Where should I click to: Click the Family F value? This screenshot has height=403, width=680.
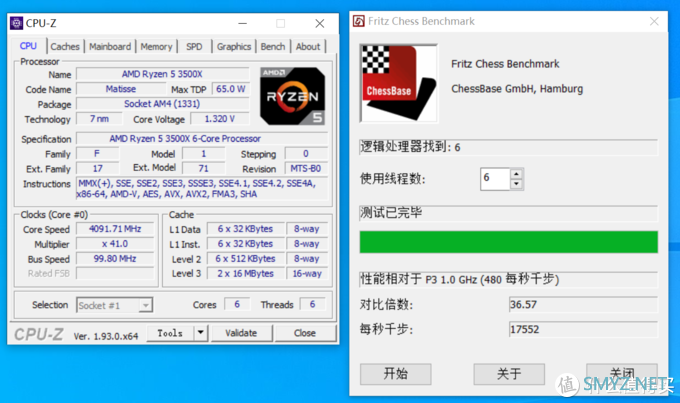pyautogui.click(x=98, y=154)
